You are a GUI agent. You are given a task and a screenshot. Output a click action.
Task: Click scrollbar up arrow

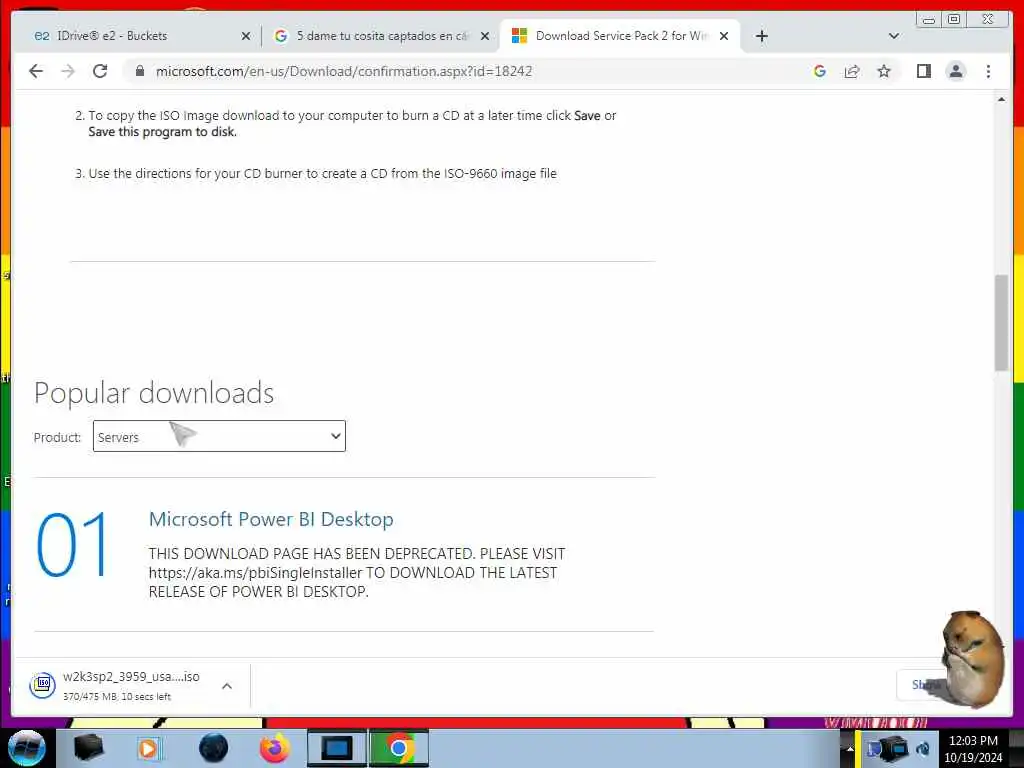click(x=1001, y=99)
